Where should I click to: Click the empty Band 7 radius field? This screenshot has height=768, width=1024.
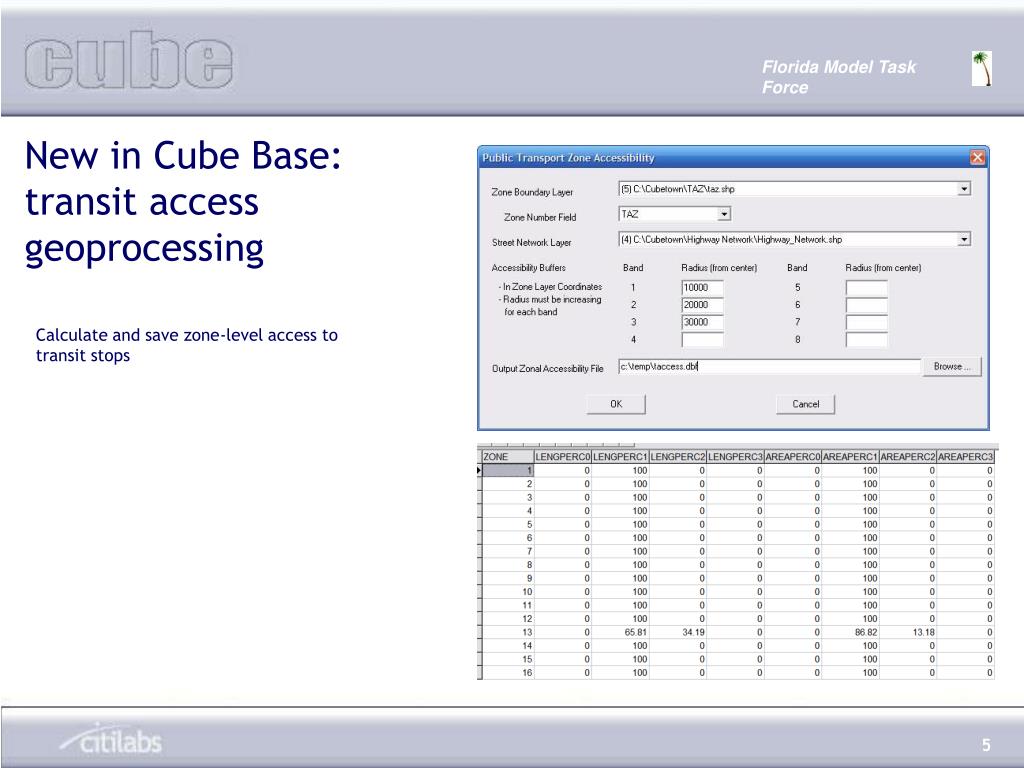coord(867,322)
